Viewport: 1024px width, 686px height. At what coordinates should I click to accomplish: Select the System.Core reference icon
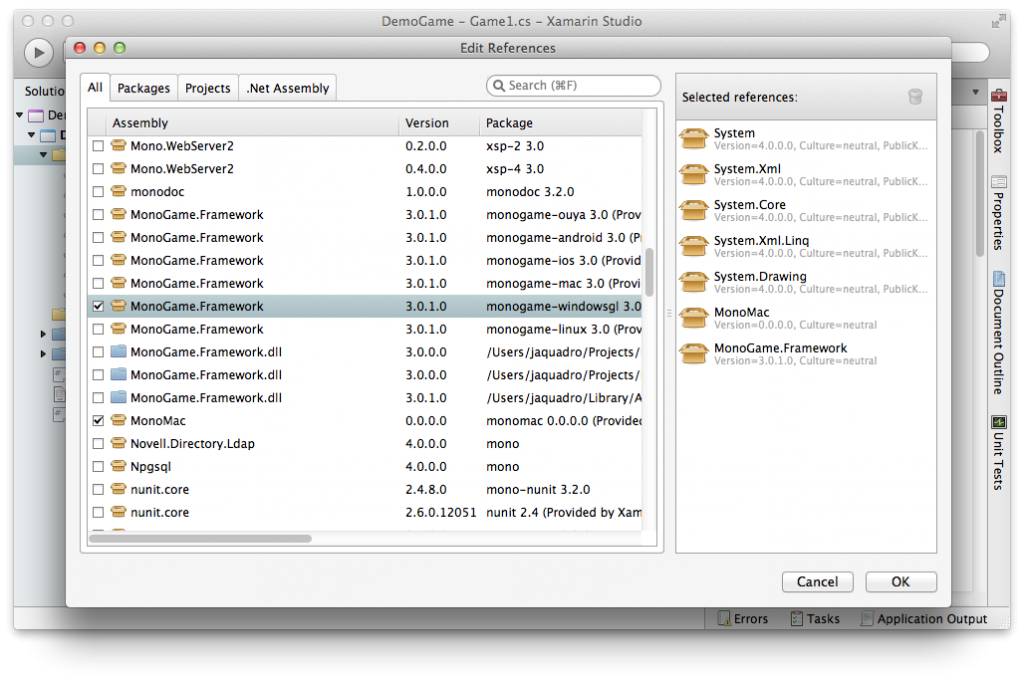[x=694, y=210]
